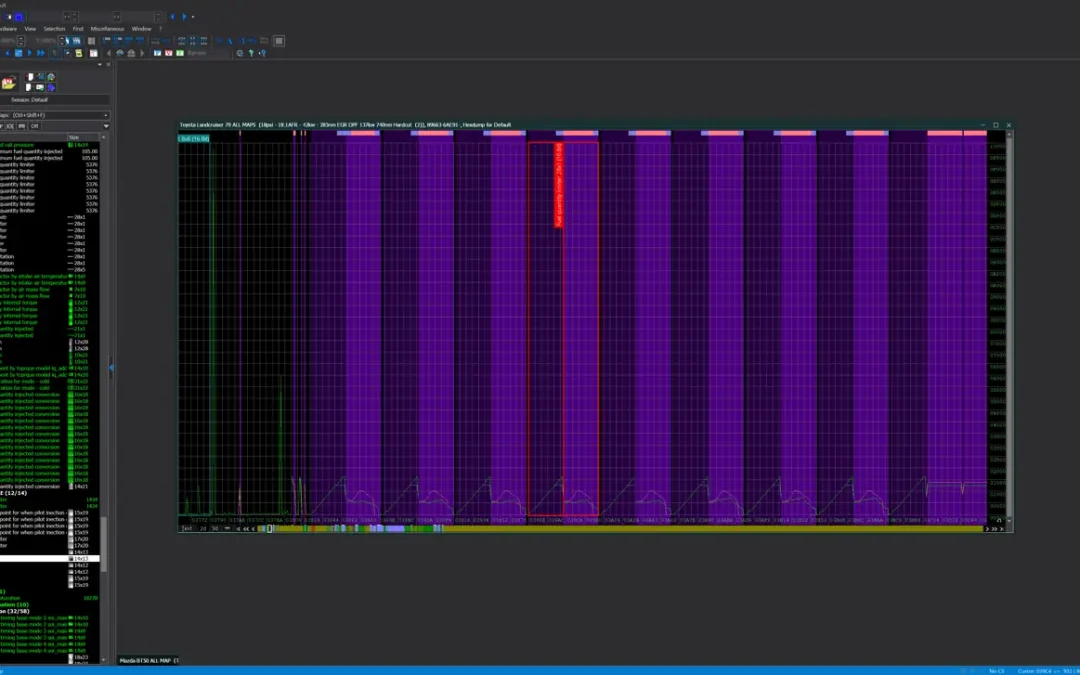Image resolution: width=1080 pixels, height=675 pixels.
Task: Click the colored overview bar under the hexdump
Action: click(620, 529)
